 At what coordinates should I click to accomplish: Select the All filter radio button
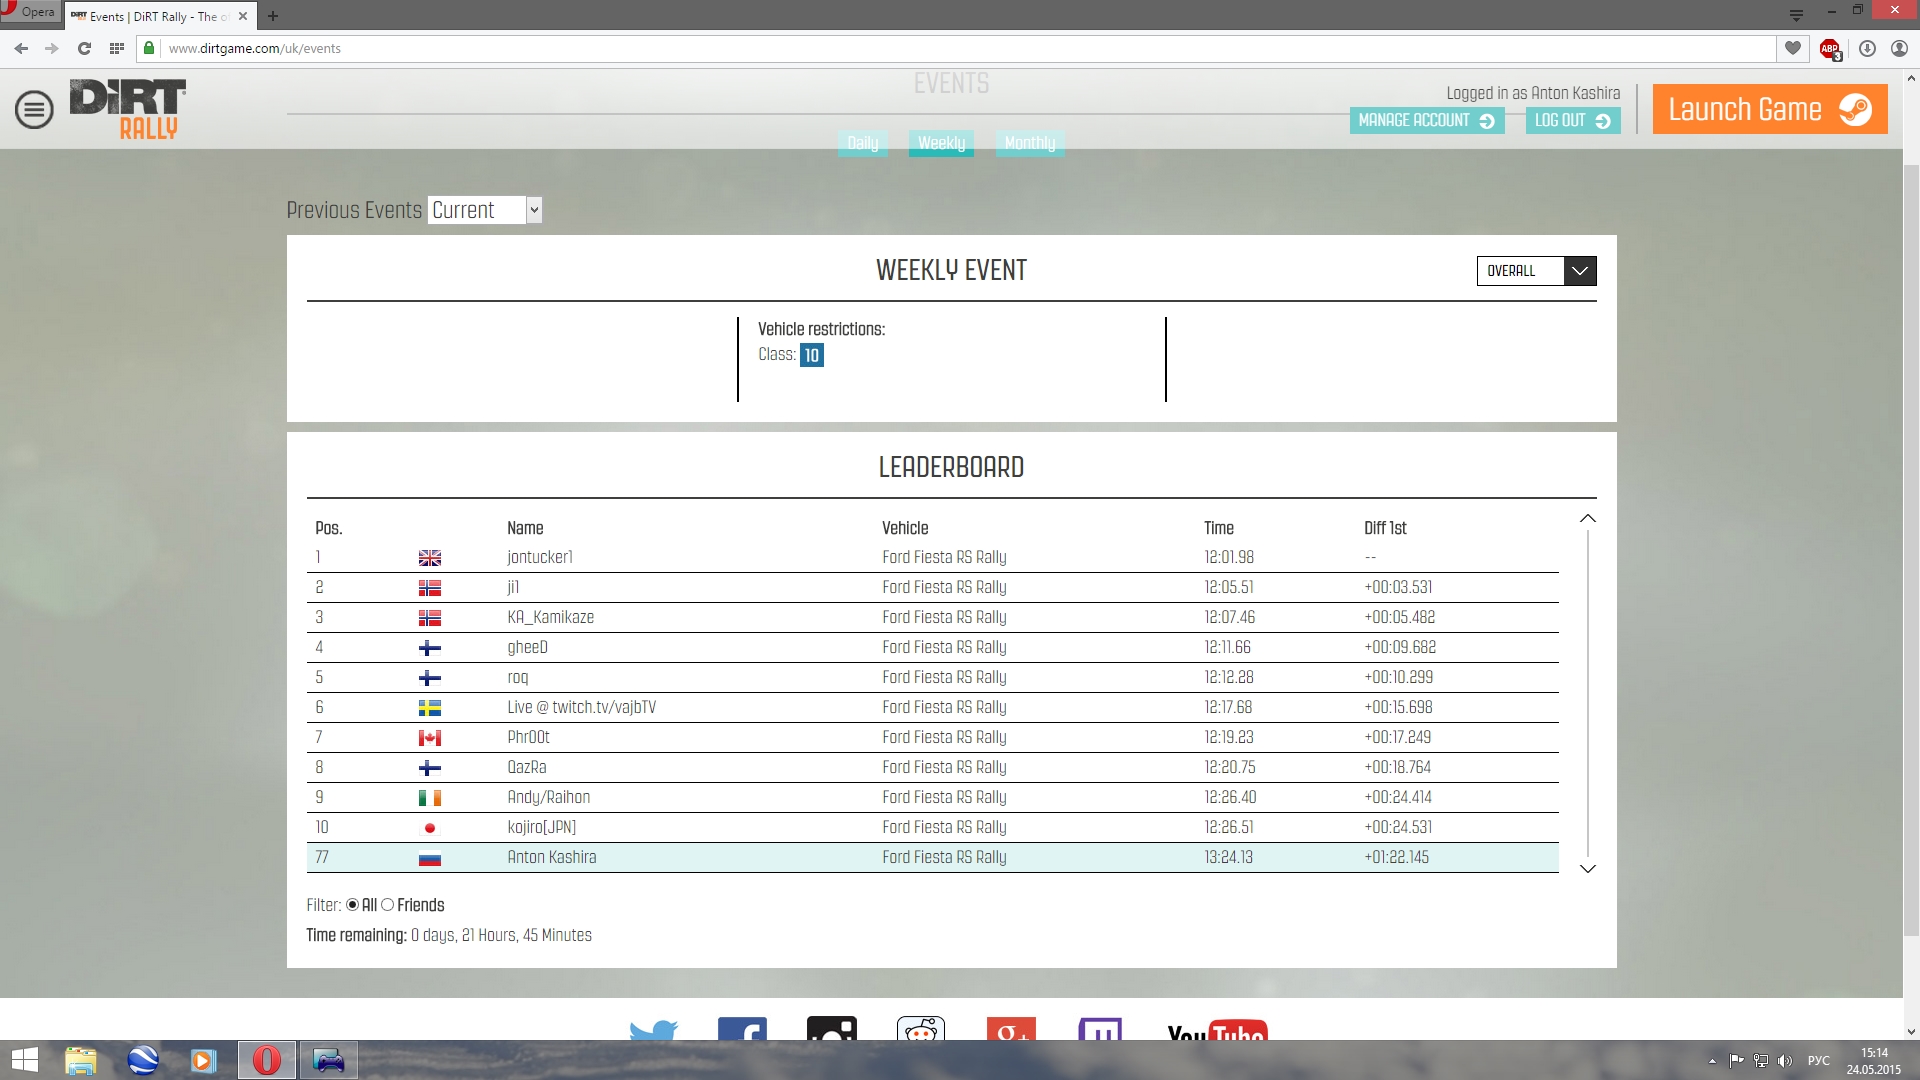pyautogui.click(x=352, y=905)
